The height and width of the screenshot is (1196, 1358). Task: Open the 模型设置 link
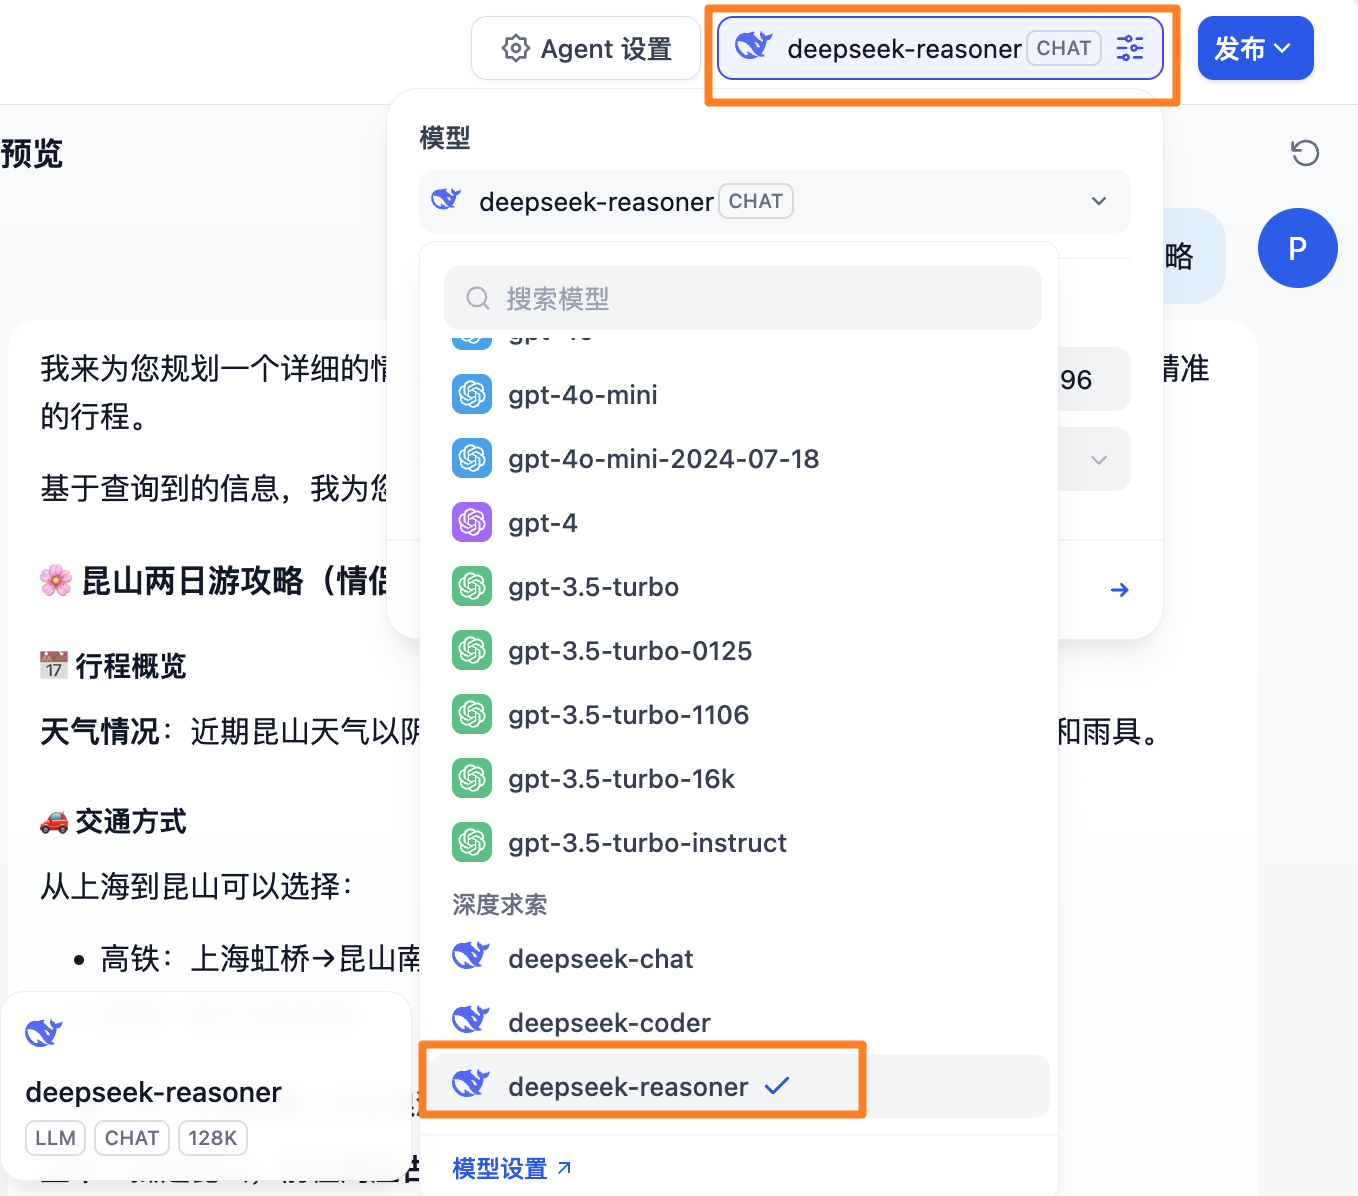[x=511, y=1168]
